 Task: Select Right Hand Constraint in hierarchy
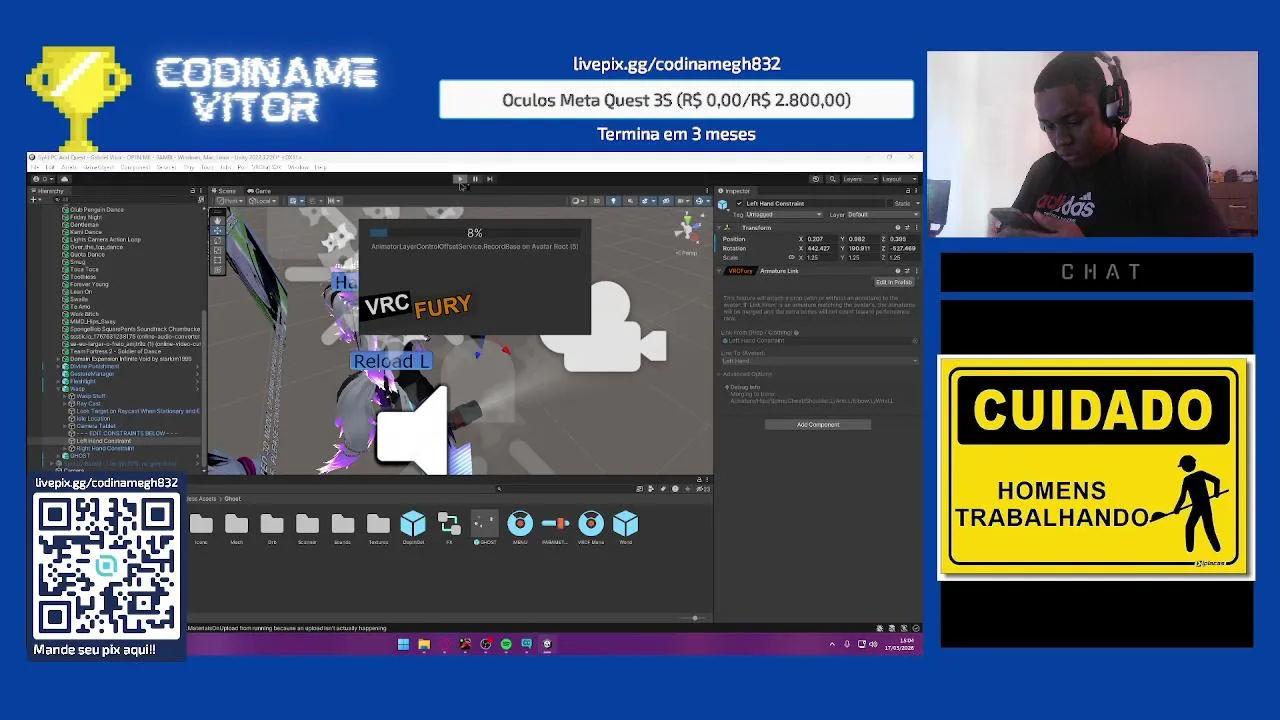(105, 448)
